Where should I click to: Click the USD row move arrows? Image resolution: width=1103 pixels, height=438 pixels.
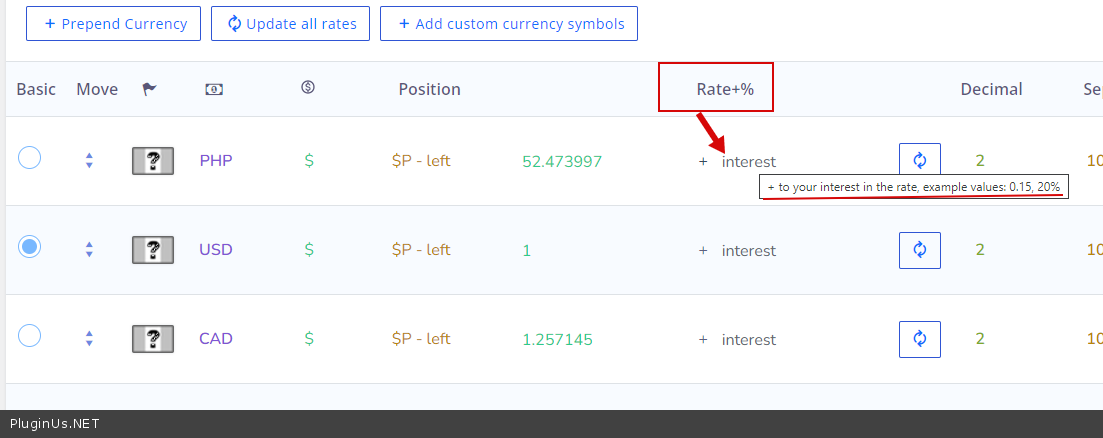point(89,250)
